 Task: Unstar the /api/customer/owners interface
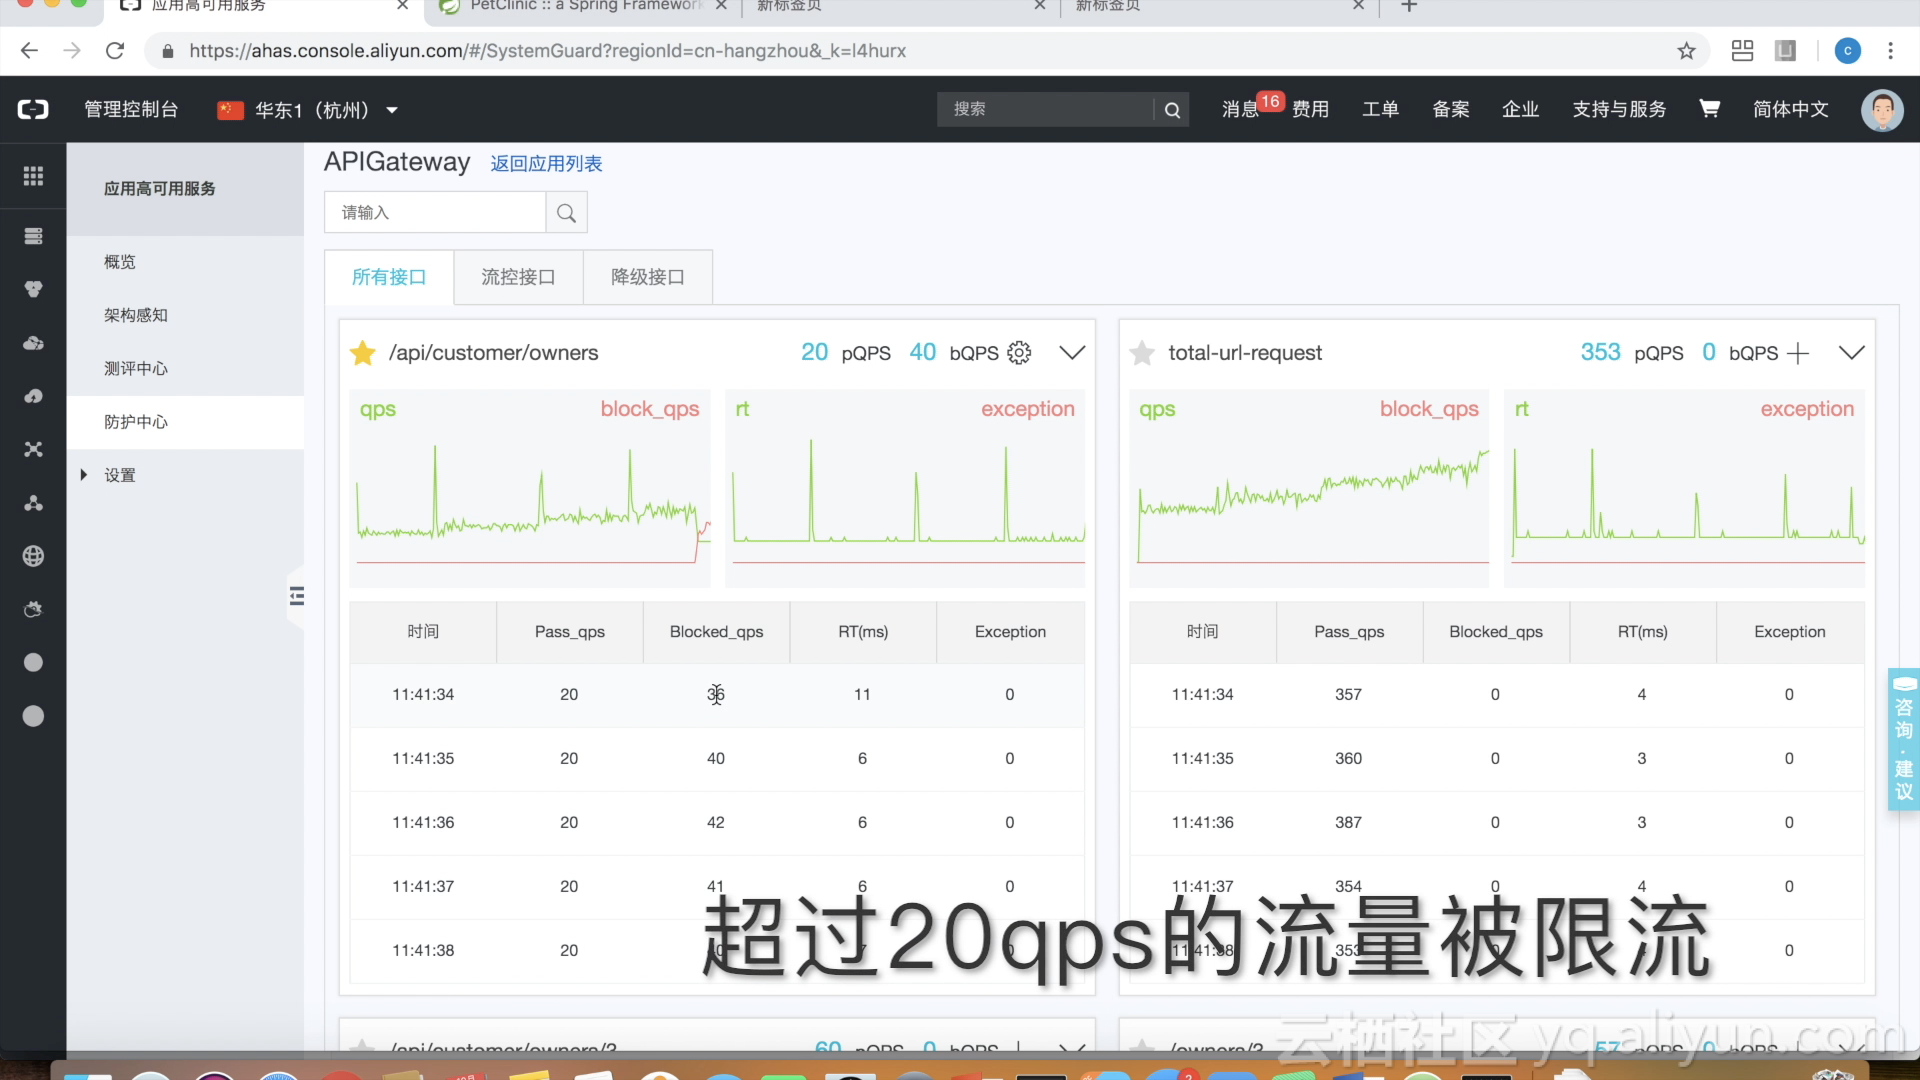363,353
